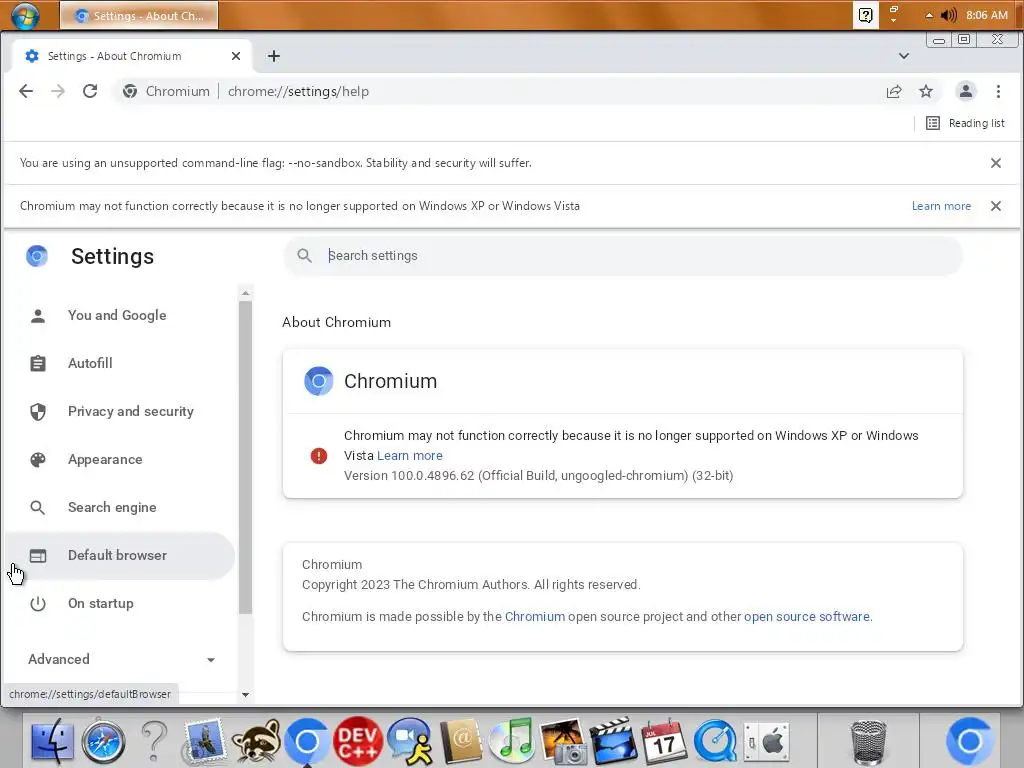Click Learn more in the infobar
This screenshot has width=1024, height=768.
(x=941, y=206)
